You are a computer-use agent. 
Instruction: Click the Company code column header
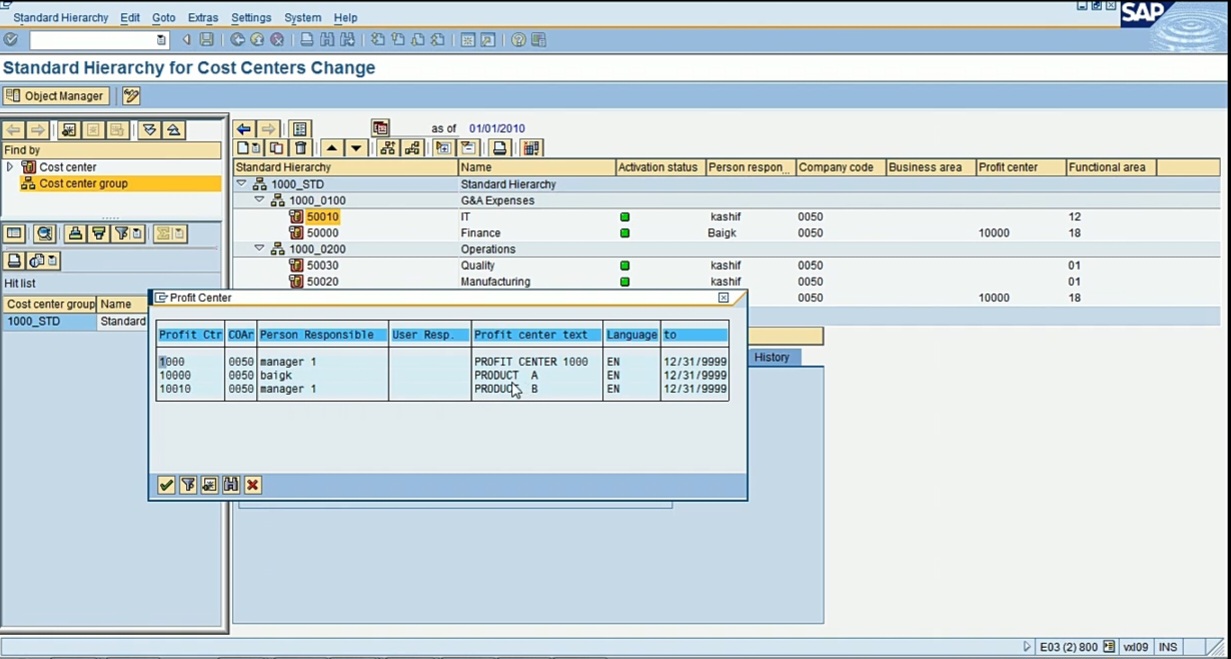[840, 168]
